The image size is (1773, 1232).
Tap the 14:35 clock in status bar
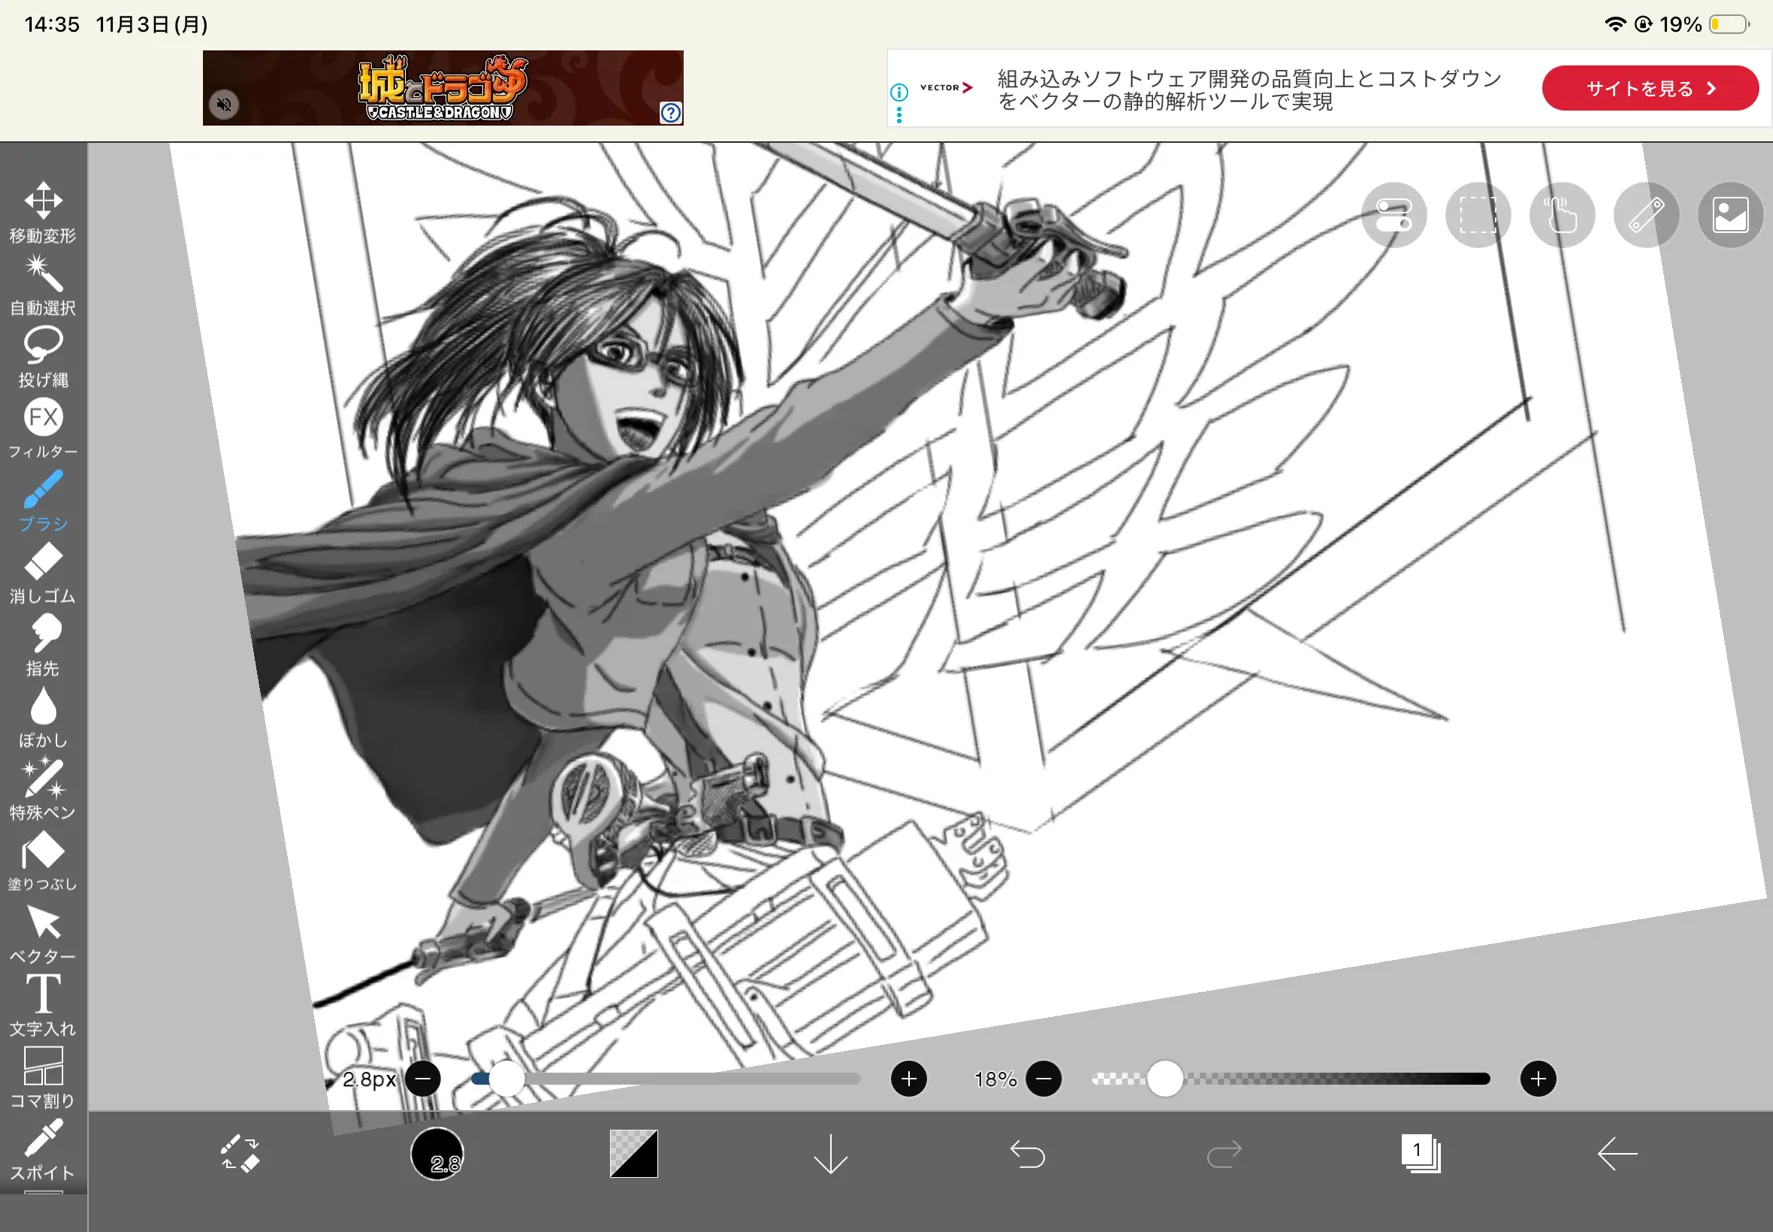pos(52,24)
